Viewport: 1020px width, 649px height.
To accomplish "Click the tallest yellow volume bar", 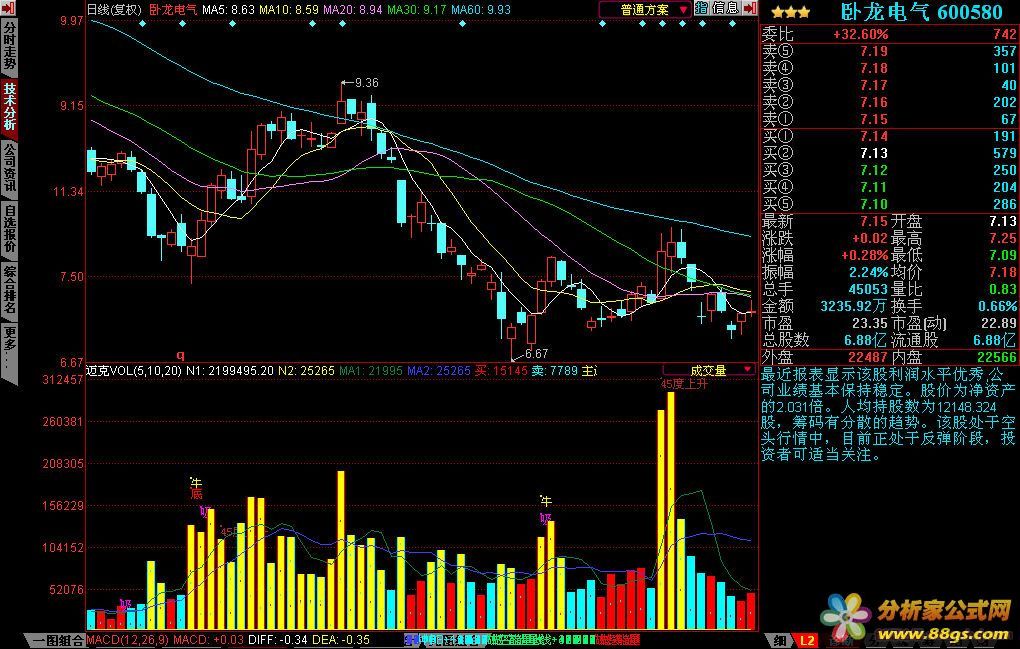I will pos(671,510).
